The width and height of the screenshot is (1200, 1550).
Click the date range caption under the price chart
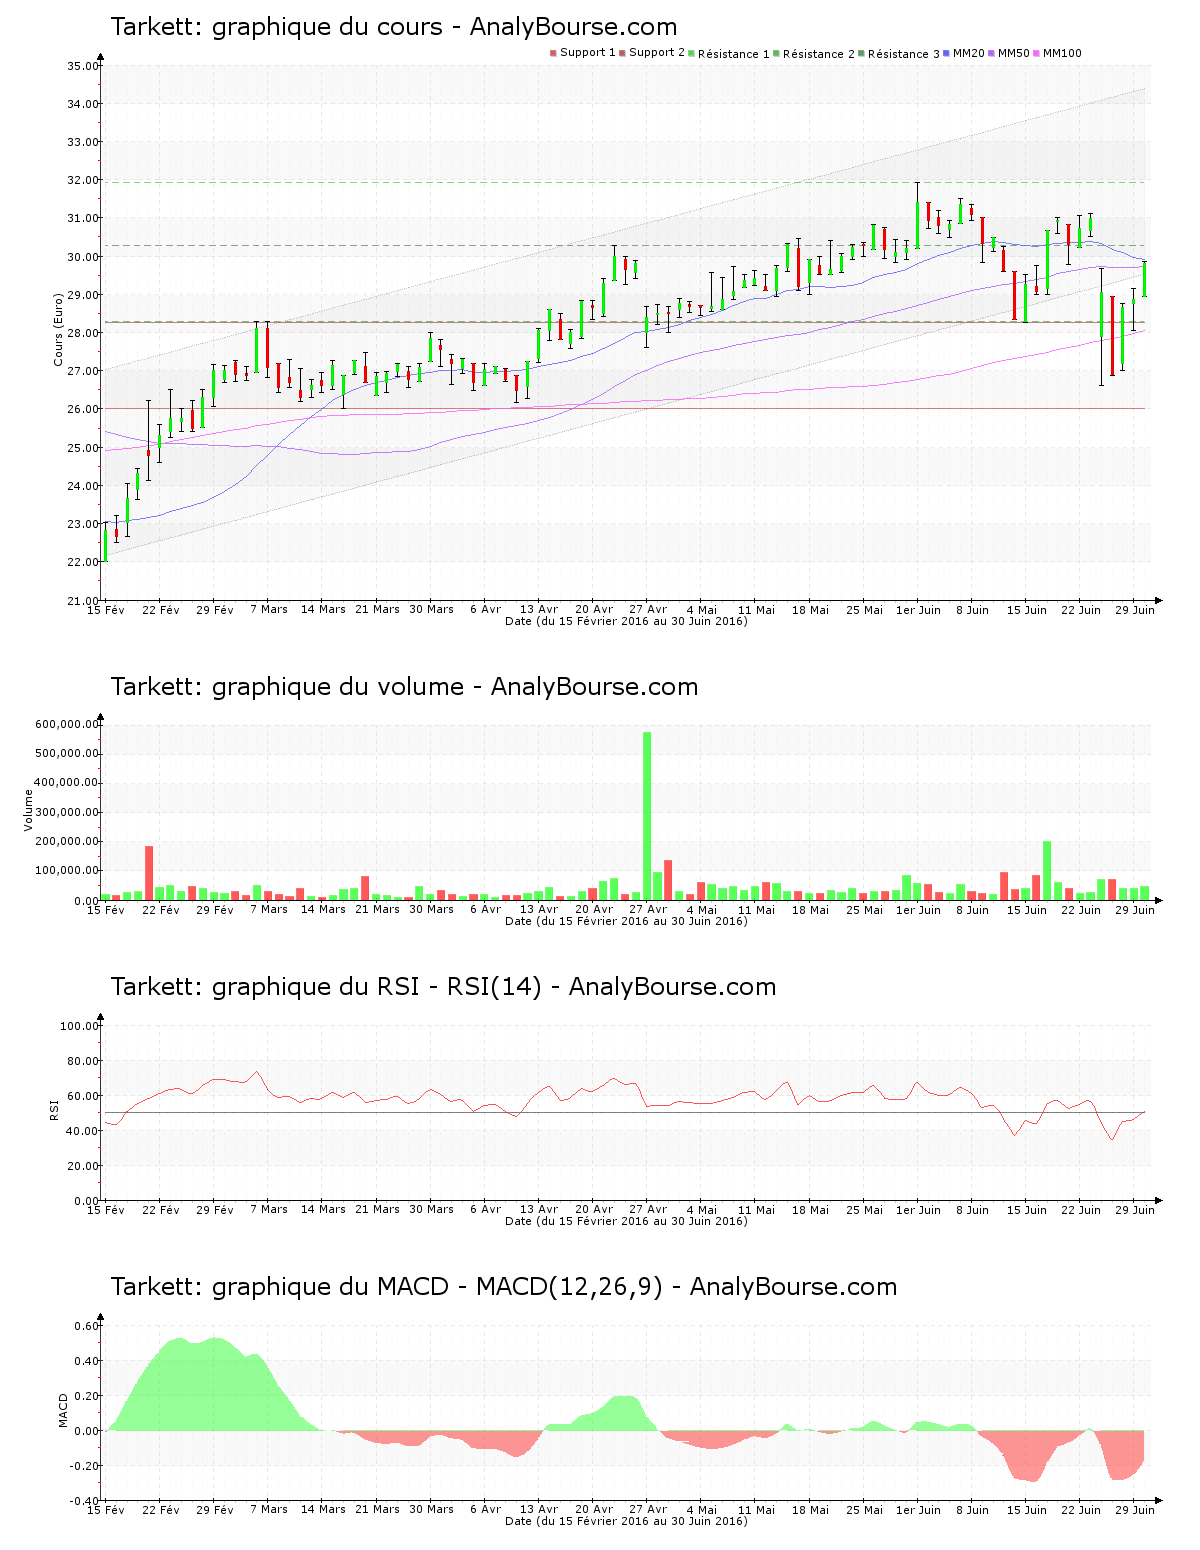(x=626, y=621)
